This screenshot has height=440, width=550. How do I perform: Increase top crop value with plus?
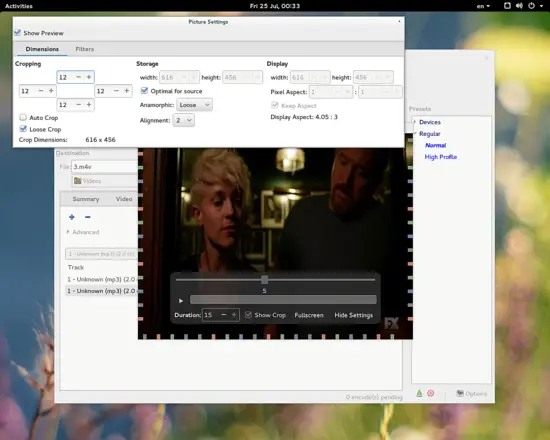pyautogui.click(x=89, y=77)
